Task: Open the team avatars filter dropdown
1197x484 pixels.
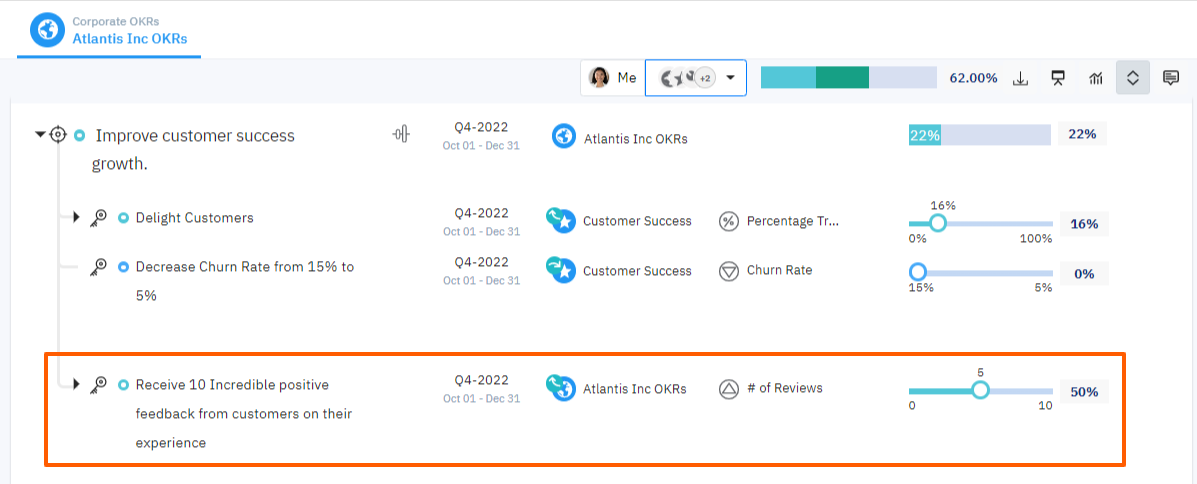Action: (695, 78)
